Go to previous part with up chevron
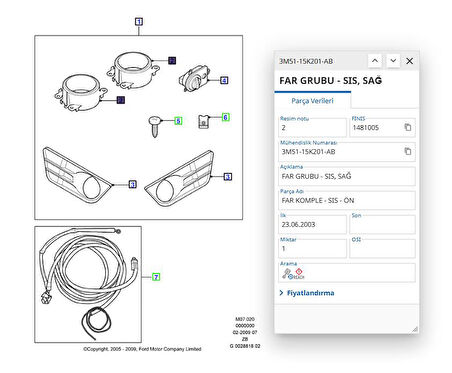Image resolution: width=452 pixels, height=373 pixels. [375, 61]
